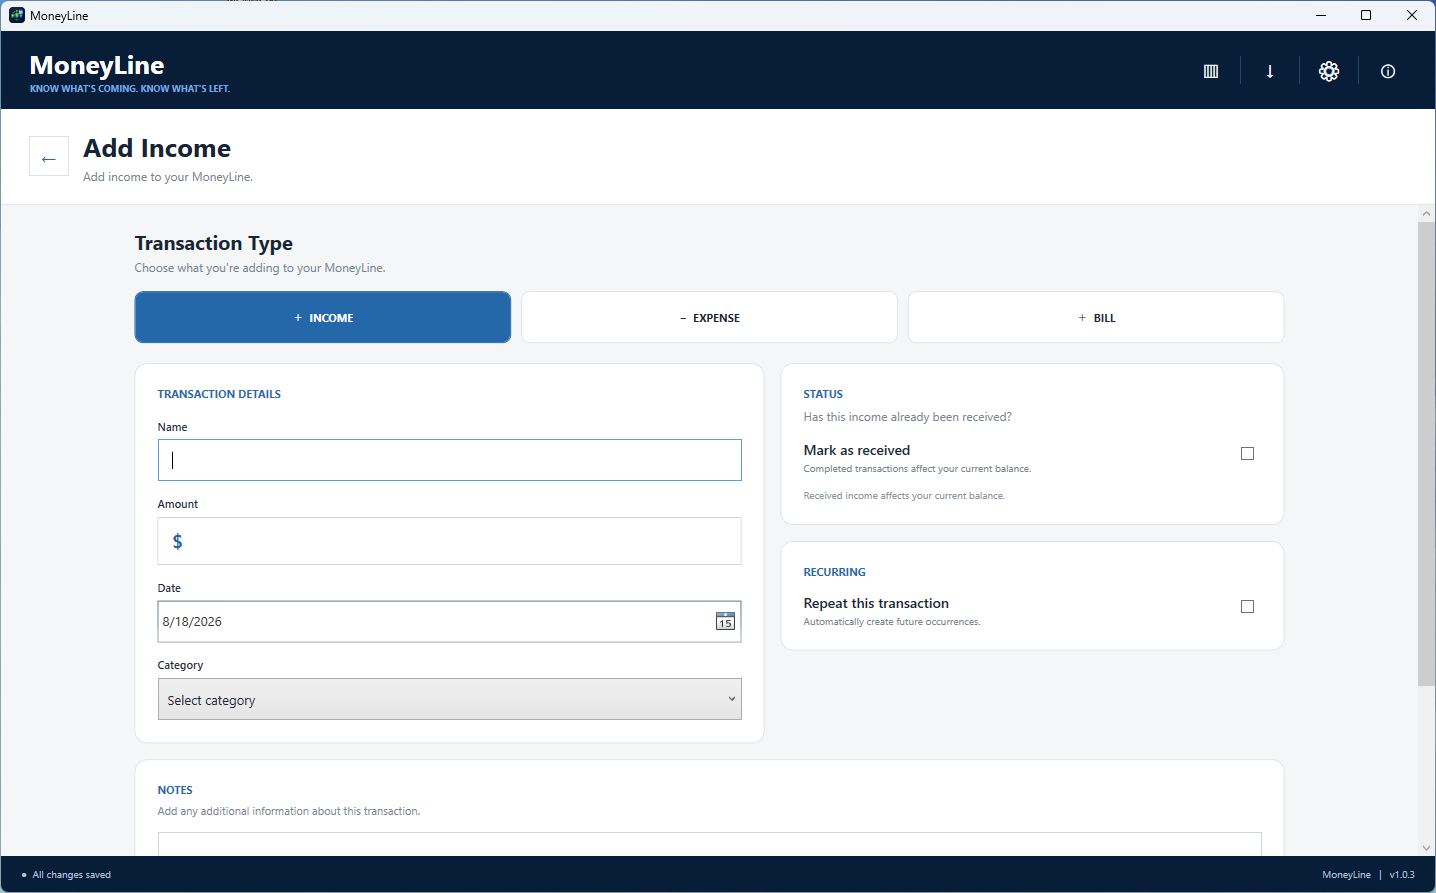Screen dimensions: 1436x893
Task: Click into the Notes text area
Action: pos(709,844)
